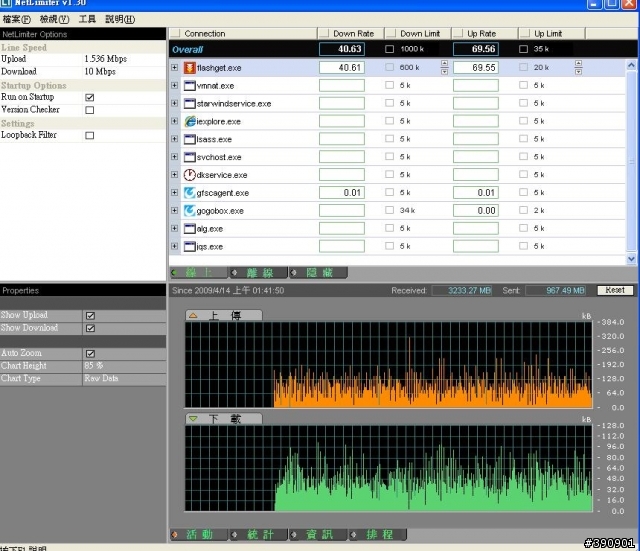
Task: Click the svchost.exe process icon
Action: coord(189,157)
